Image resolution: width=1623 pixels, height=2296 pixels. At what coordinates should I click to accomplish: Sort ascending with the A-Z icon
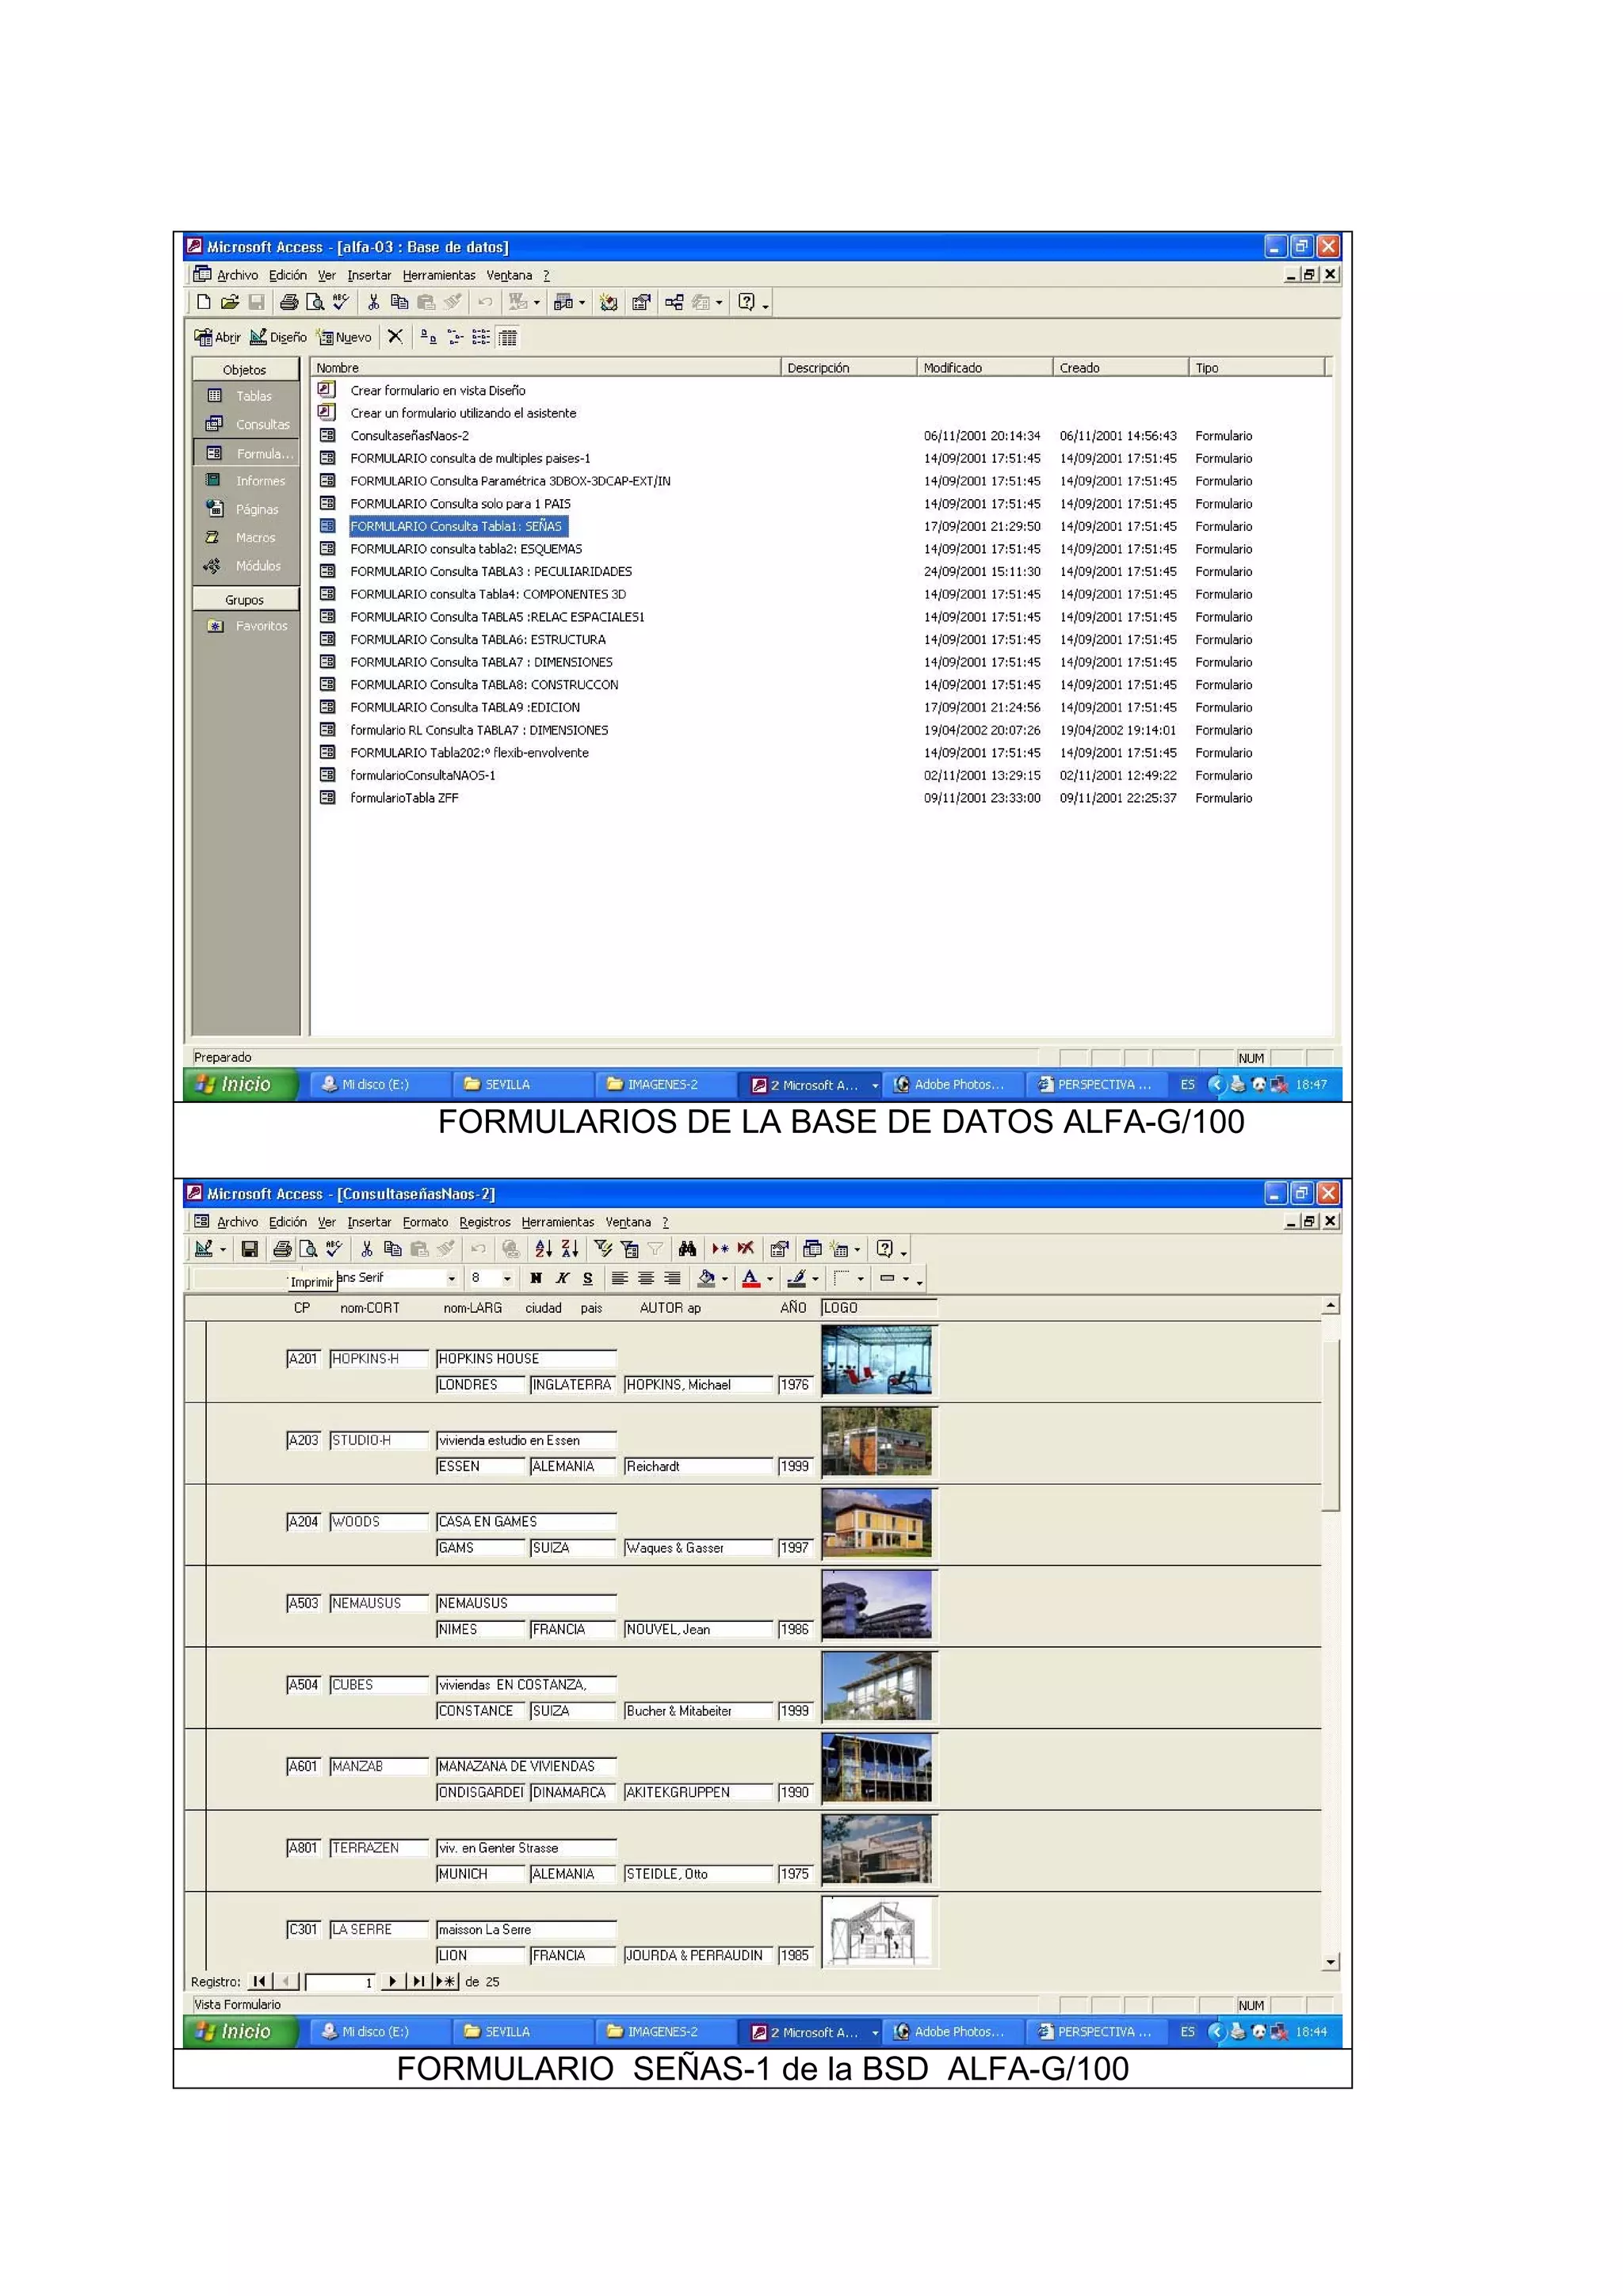[543, 1249]
